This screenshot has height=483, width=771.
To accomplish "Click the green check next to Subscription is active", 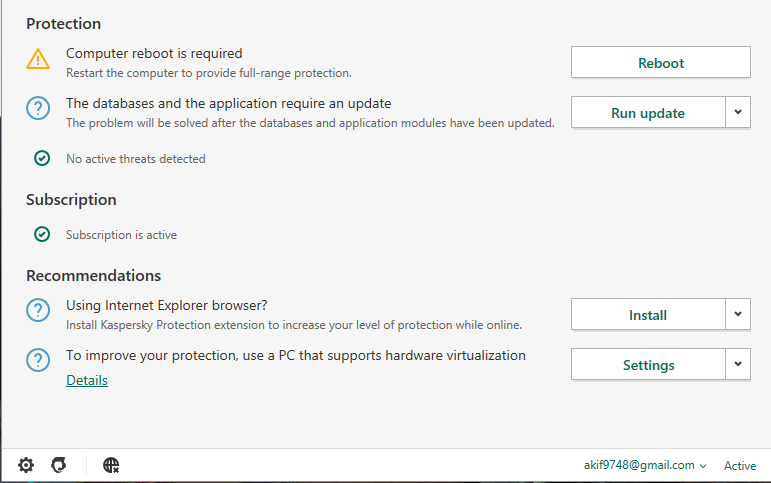I will pos(42,235).
